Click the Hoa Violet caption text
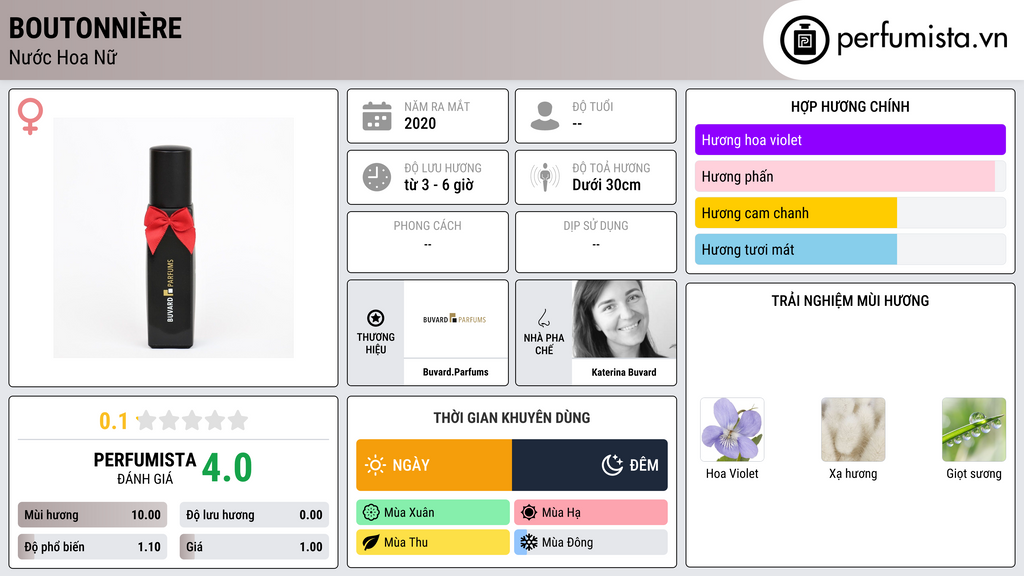This screenshot has width=1024, height=576. tap(732, 473)
